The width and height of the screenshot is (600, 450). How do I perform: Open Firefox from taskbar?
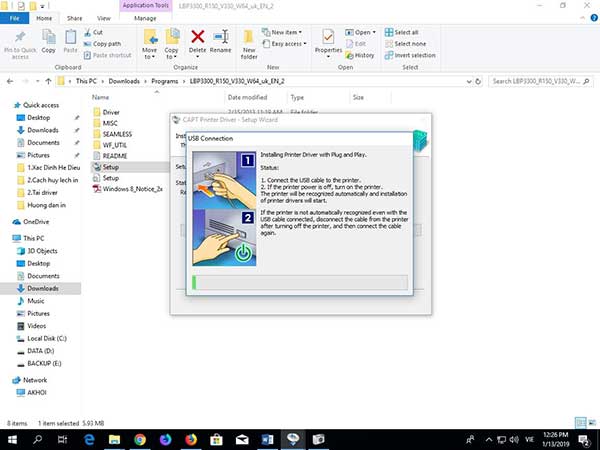pos(191,440)
